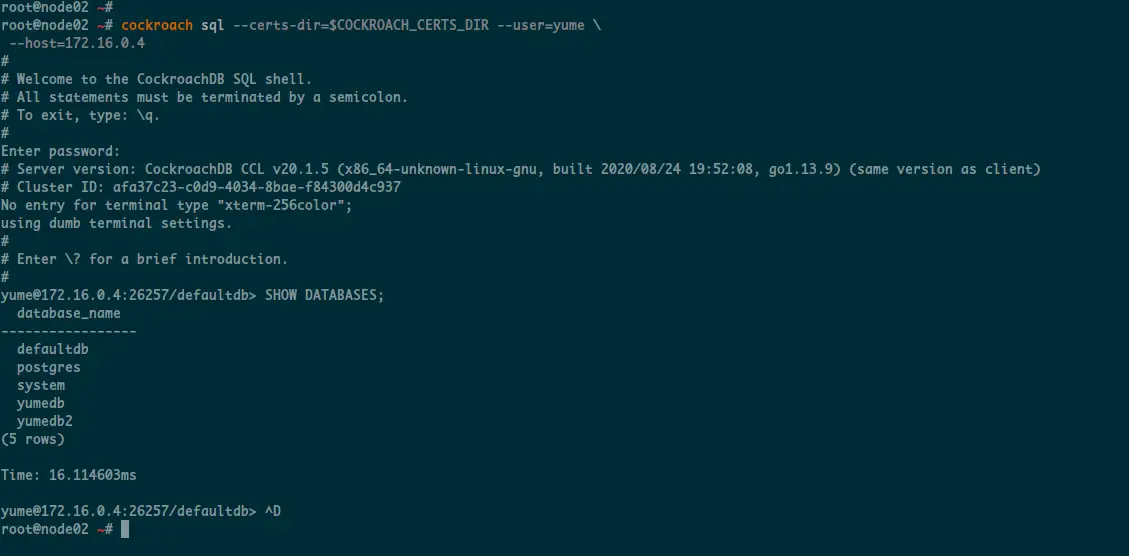
Task: Click the (5 rows) result count
Action: pos(32,439)
